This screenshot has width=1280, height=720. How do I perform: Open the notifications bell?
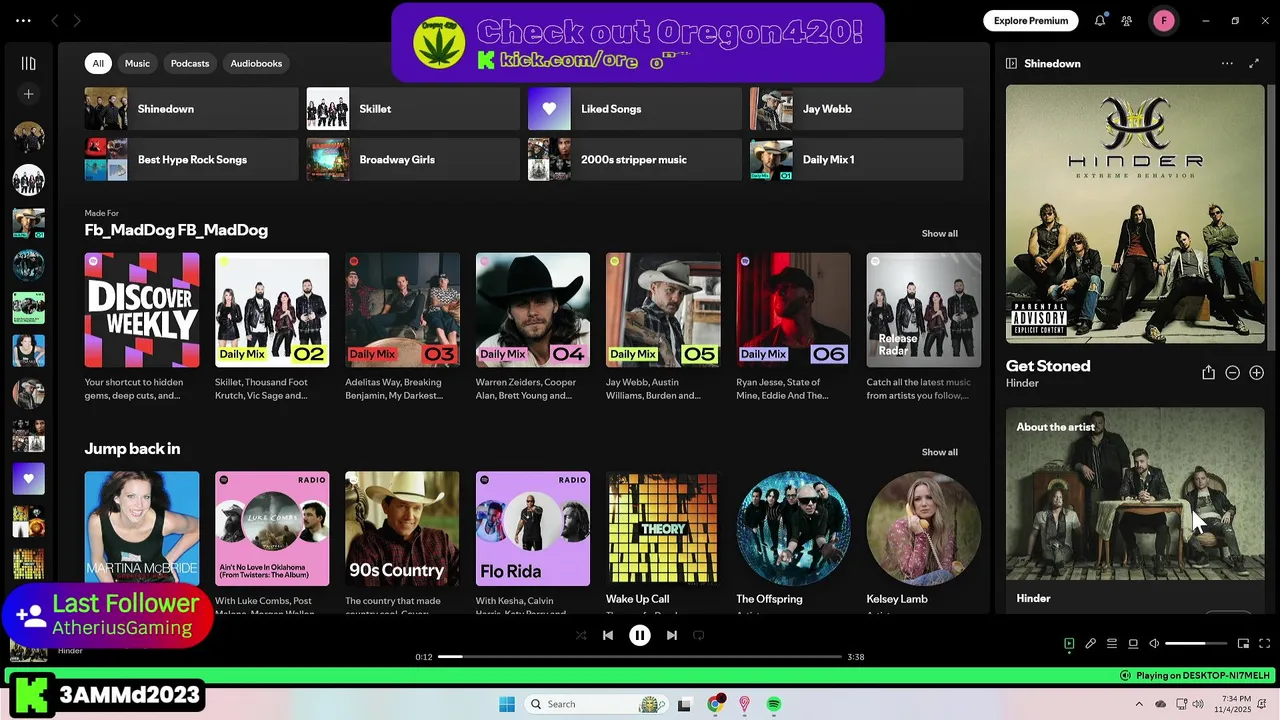coord(1100,20)
